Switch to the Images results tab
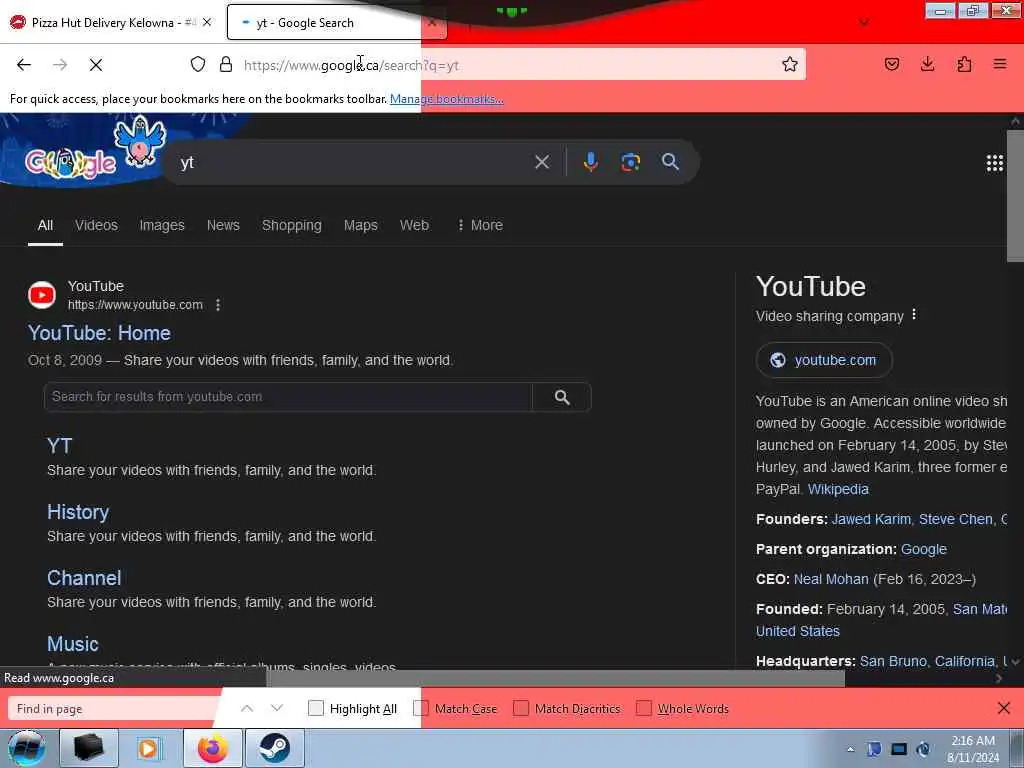The image size is (1024, 768). coord(162,225)
